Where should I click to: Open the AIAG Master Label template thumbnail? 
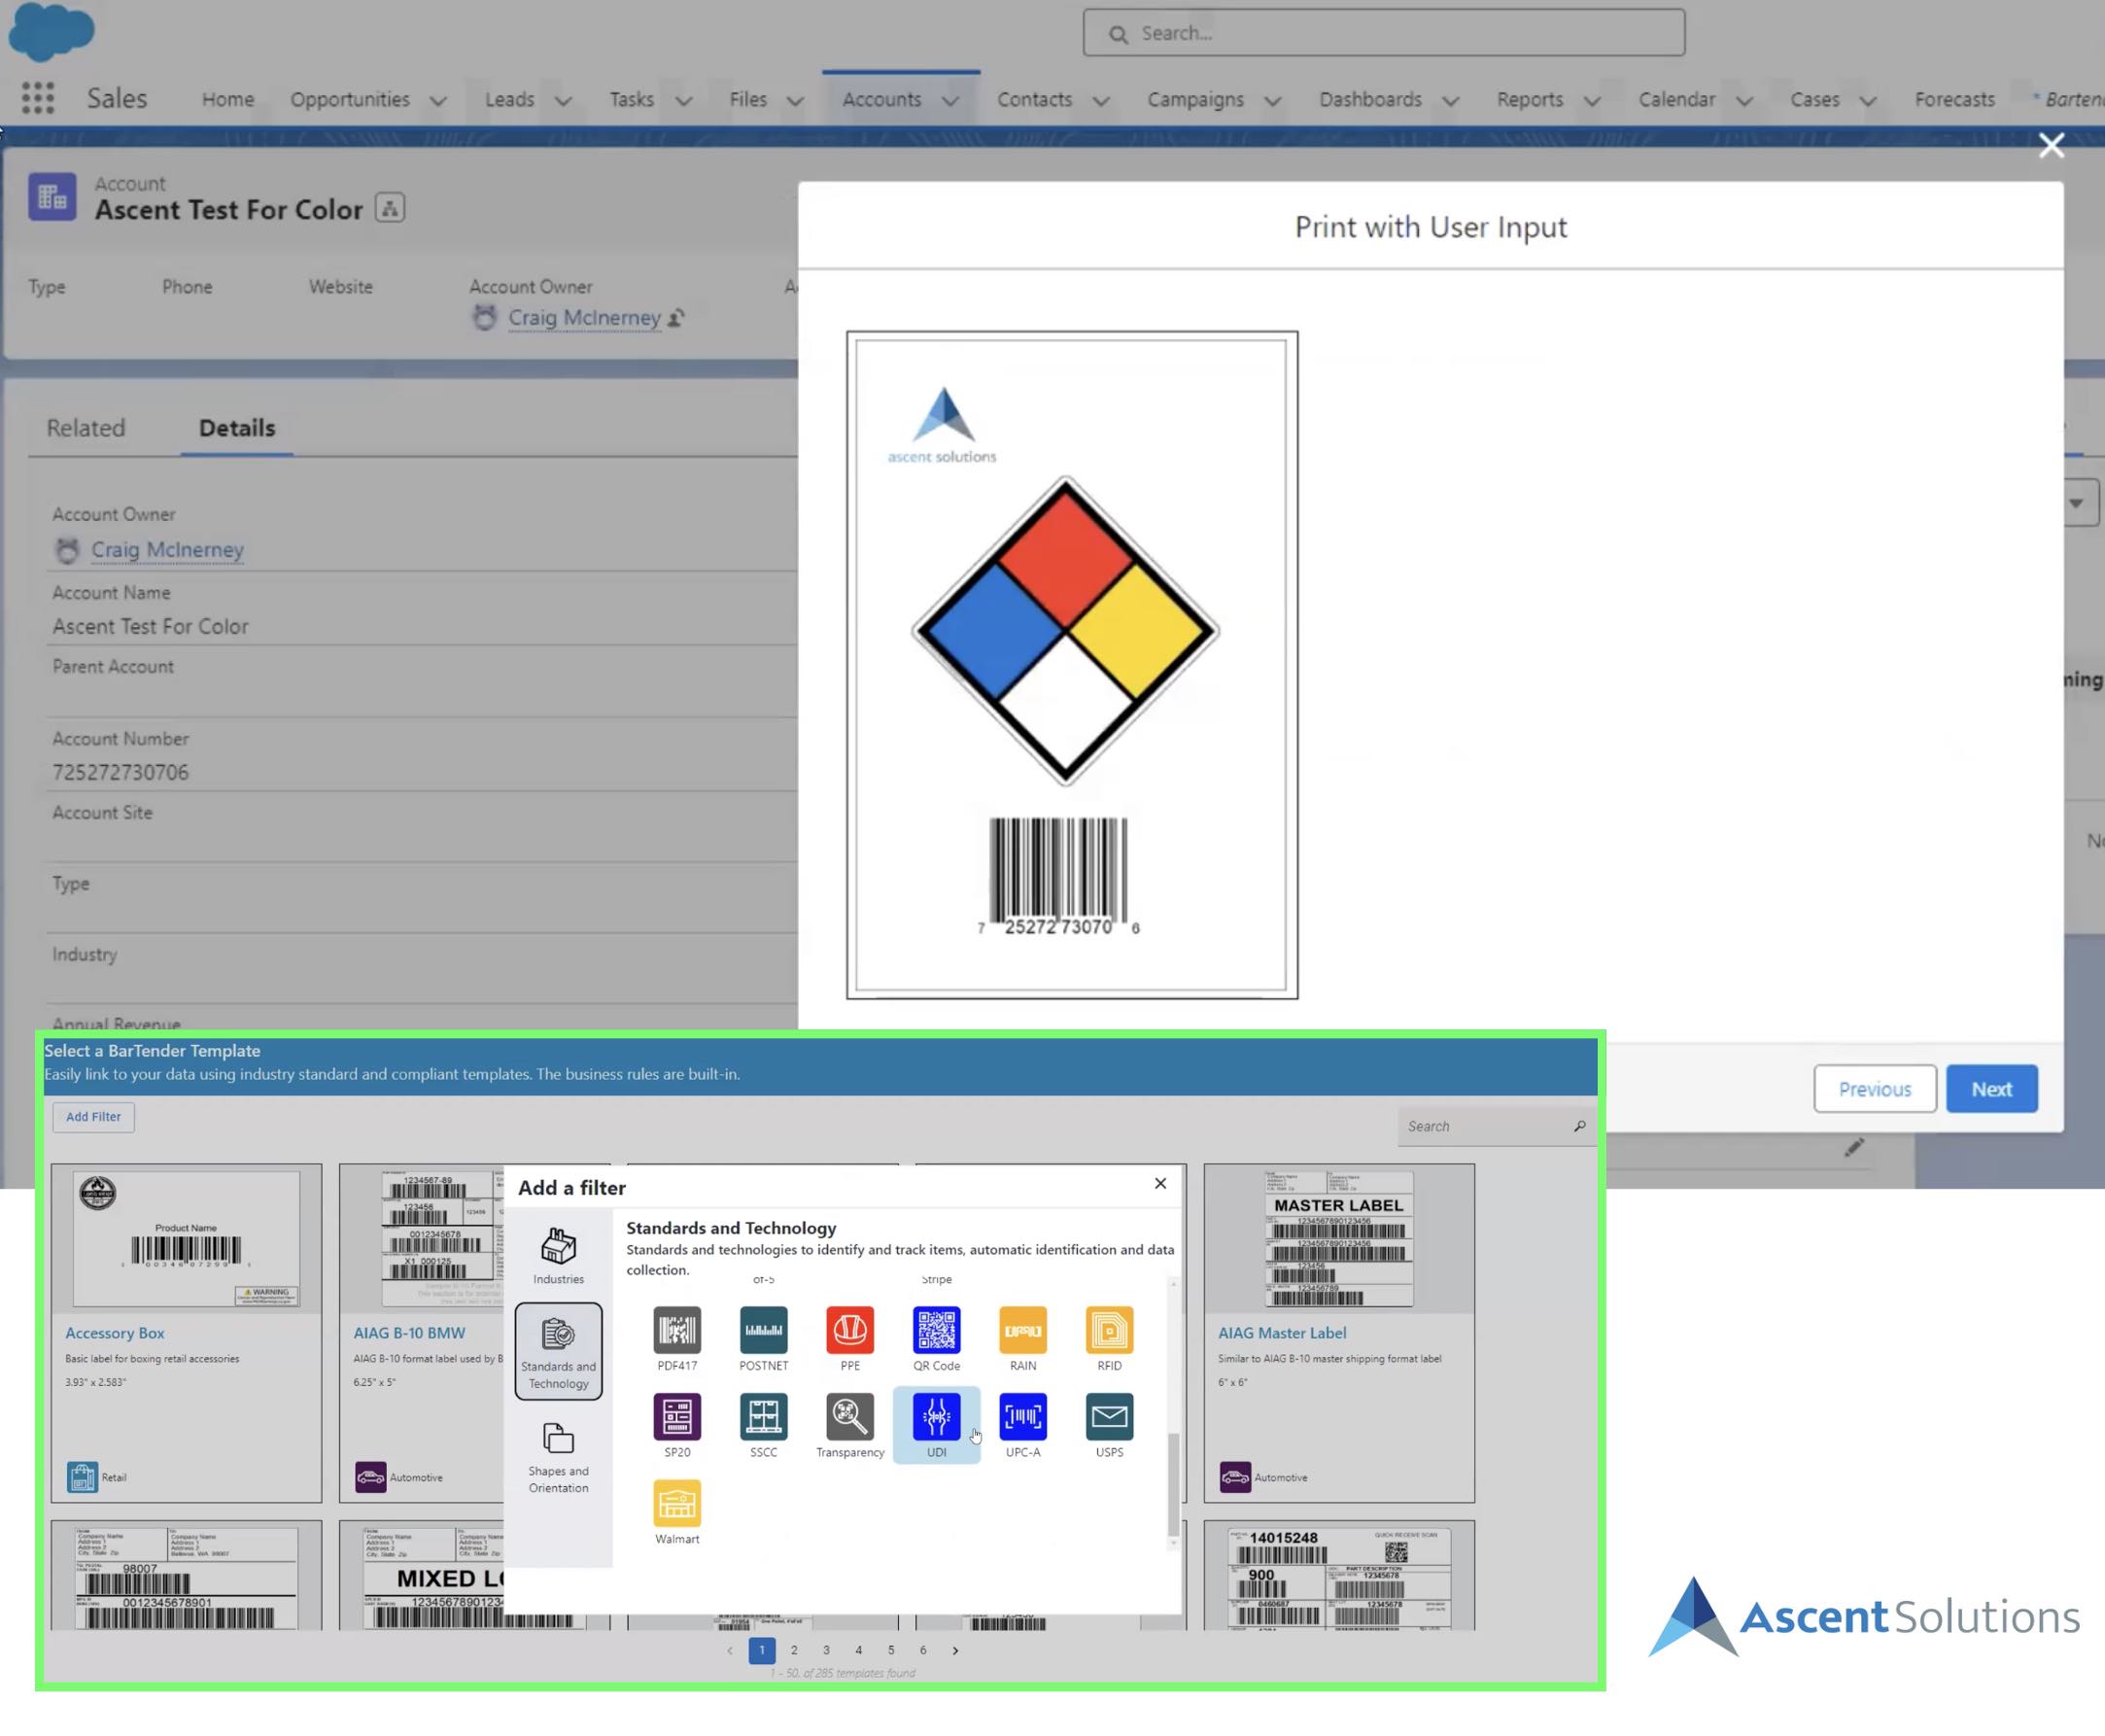pyautogui.click(x=1338, y=1239)
